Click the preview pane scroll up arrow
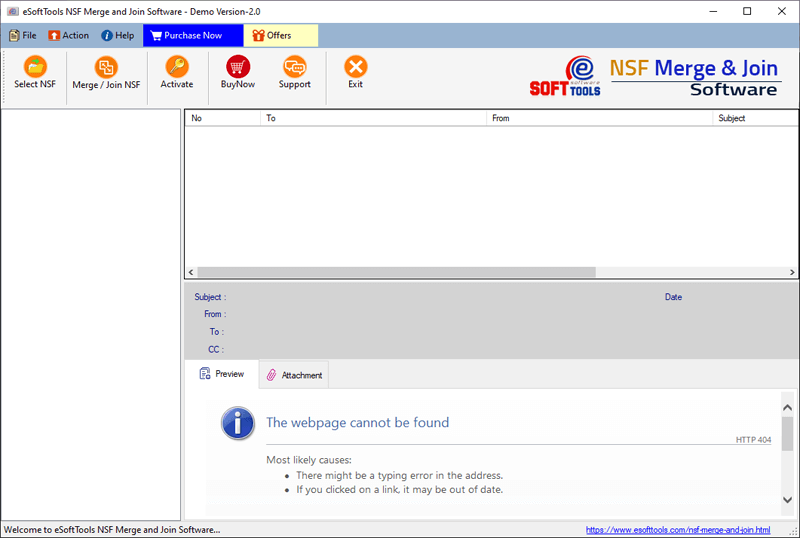The height and width of the screenshot is (538, 800). tap(788, 407)
